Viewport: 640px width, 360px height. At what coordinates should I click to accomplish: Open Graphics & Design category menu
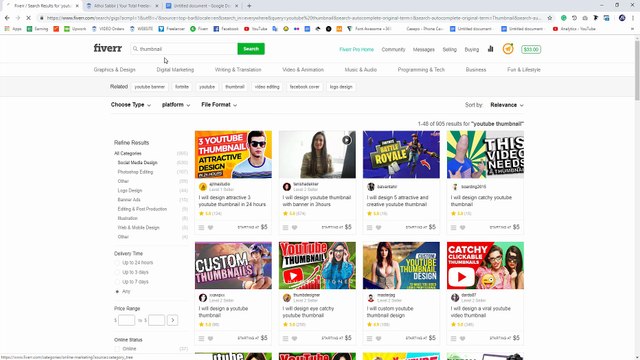[114, 70]
